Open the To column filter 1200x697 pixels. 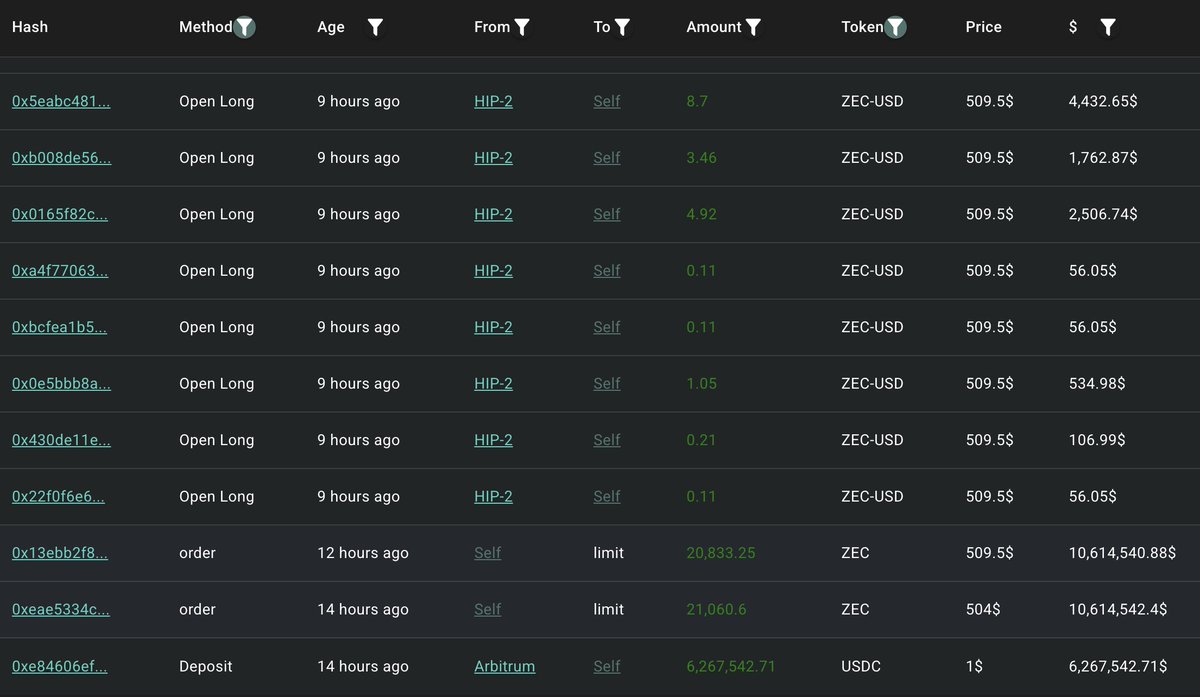tap(622, 27)
